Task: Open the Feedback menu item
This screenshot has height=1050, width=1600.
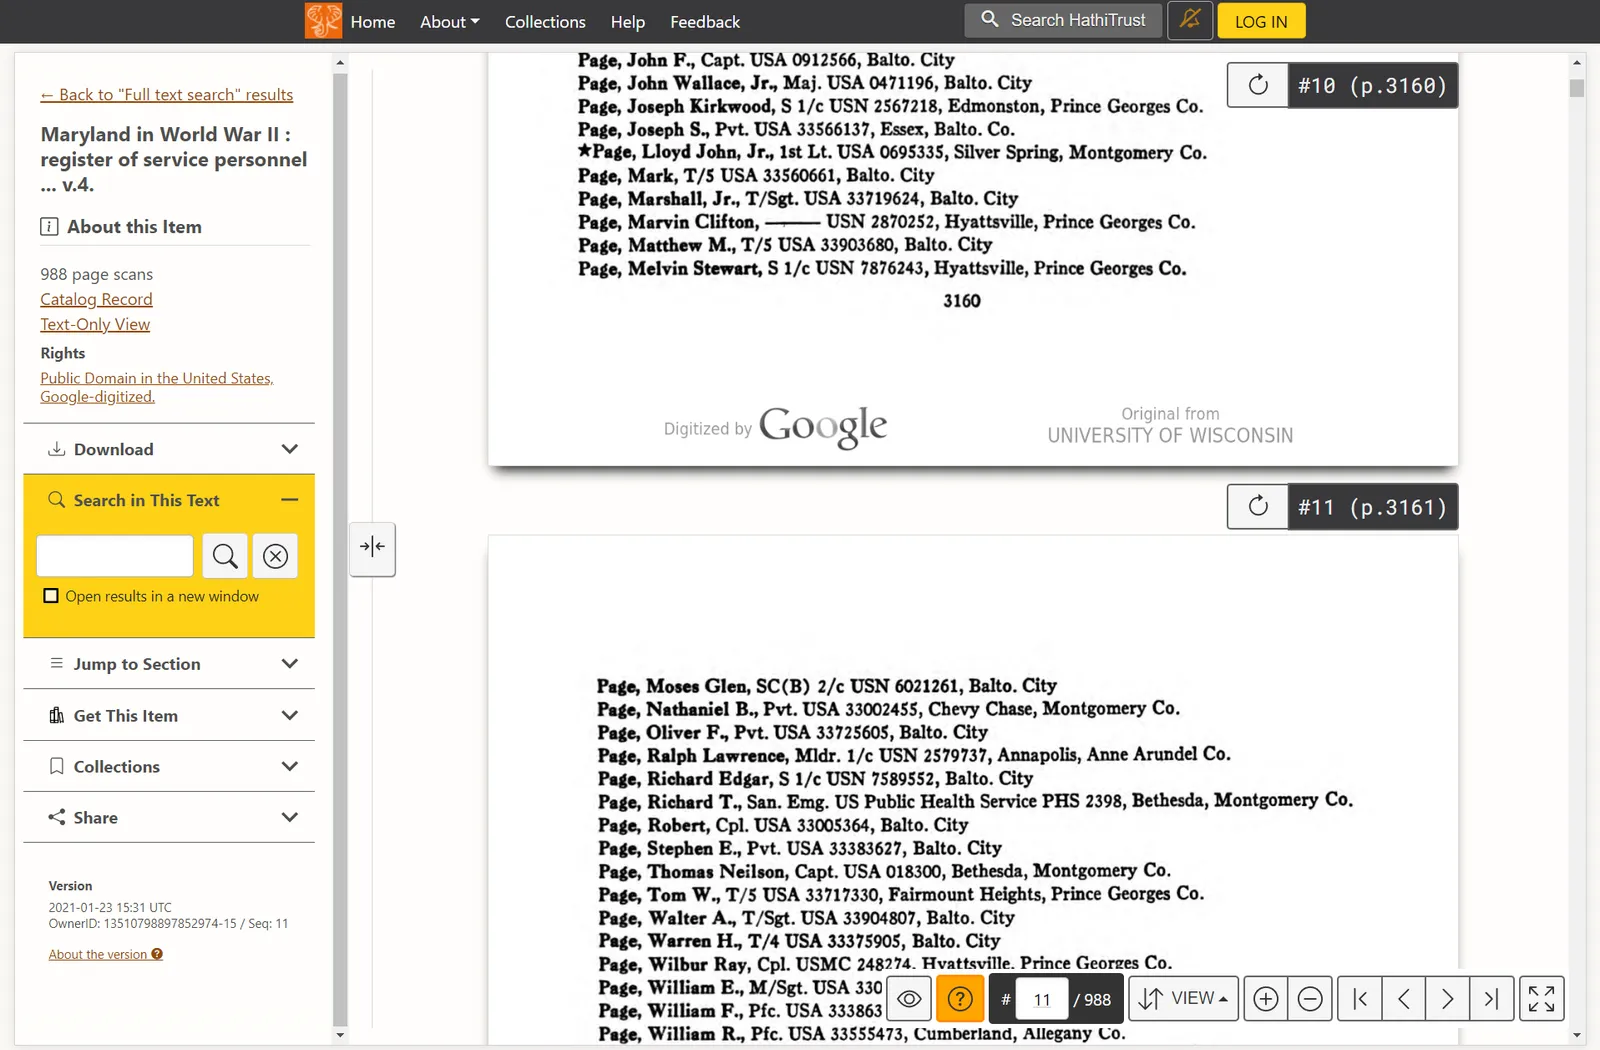Action: pos(705,22)
